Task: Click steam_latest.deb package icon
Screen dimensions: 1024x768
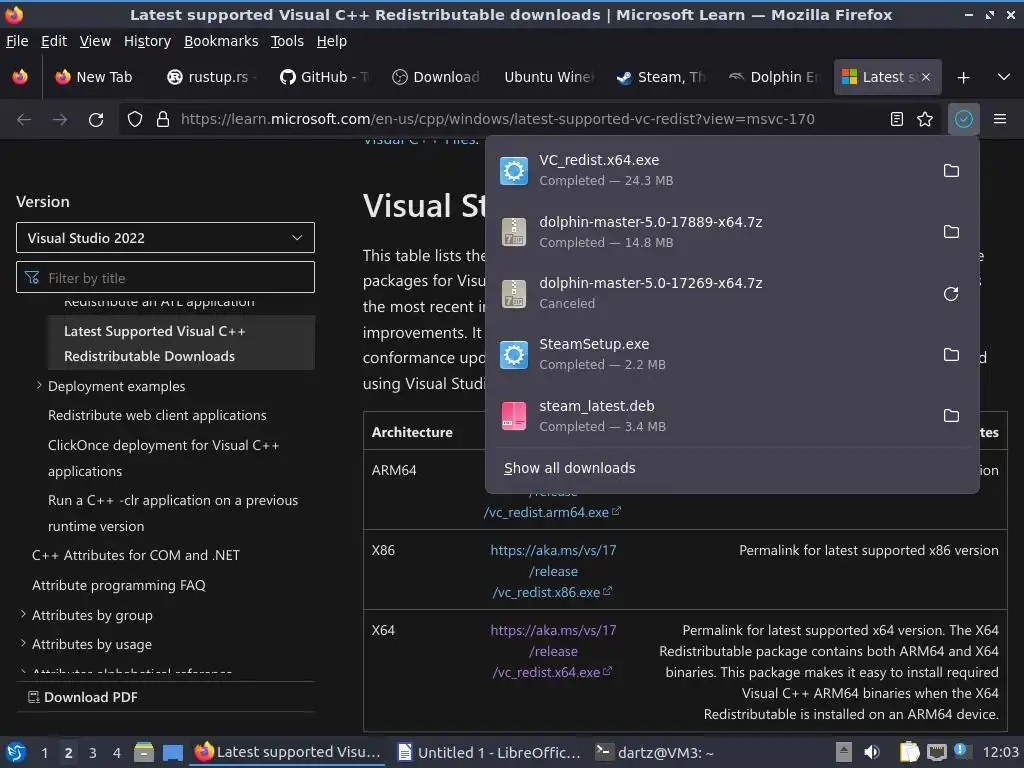Action: [514, 416]
